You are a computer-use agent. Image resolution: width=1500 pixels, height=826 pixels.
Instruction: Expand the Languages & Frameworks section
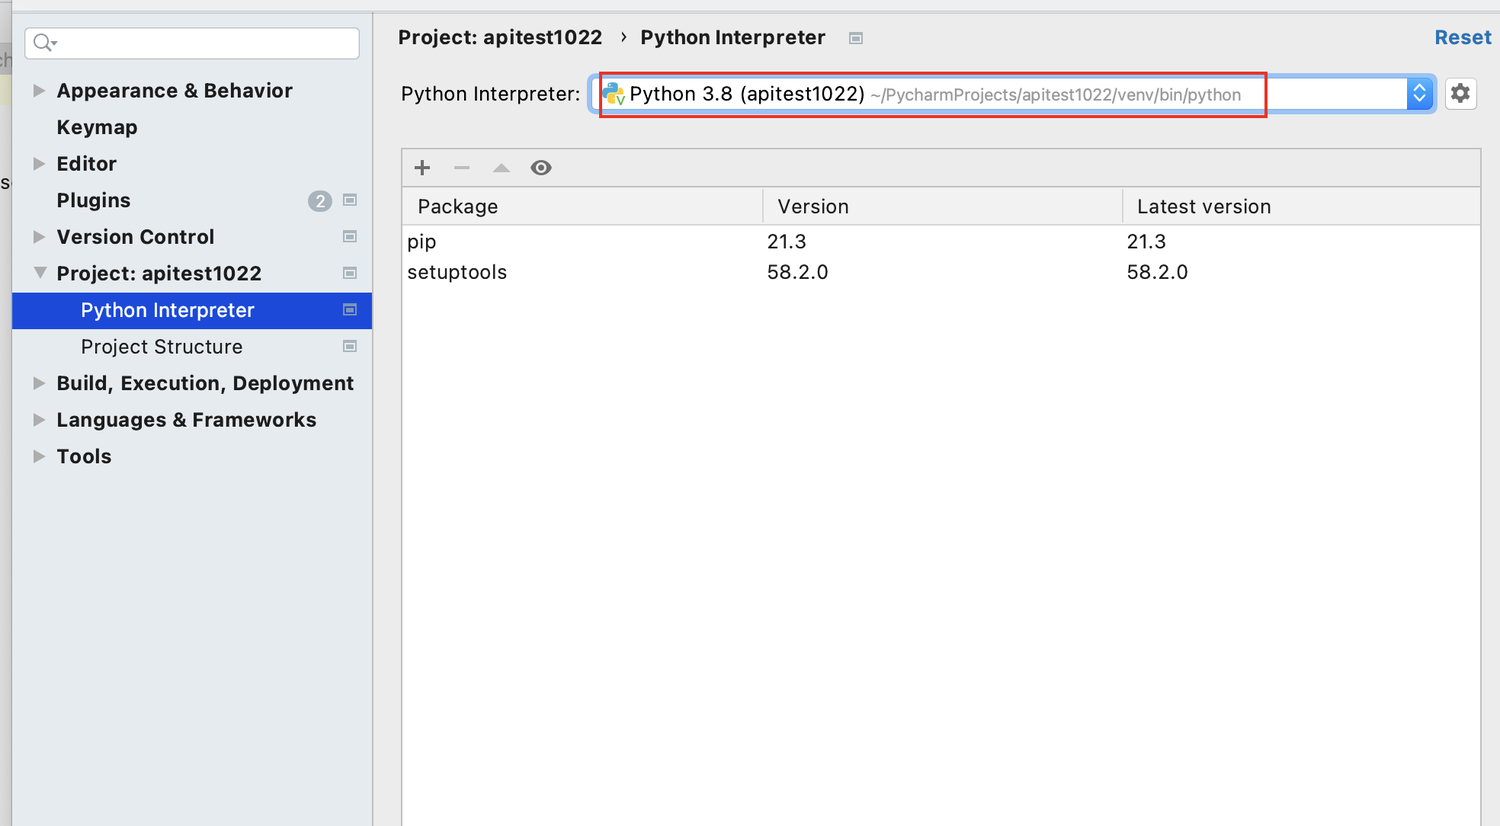(39, 420)
